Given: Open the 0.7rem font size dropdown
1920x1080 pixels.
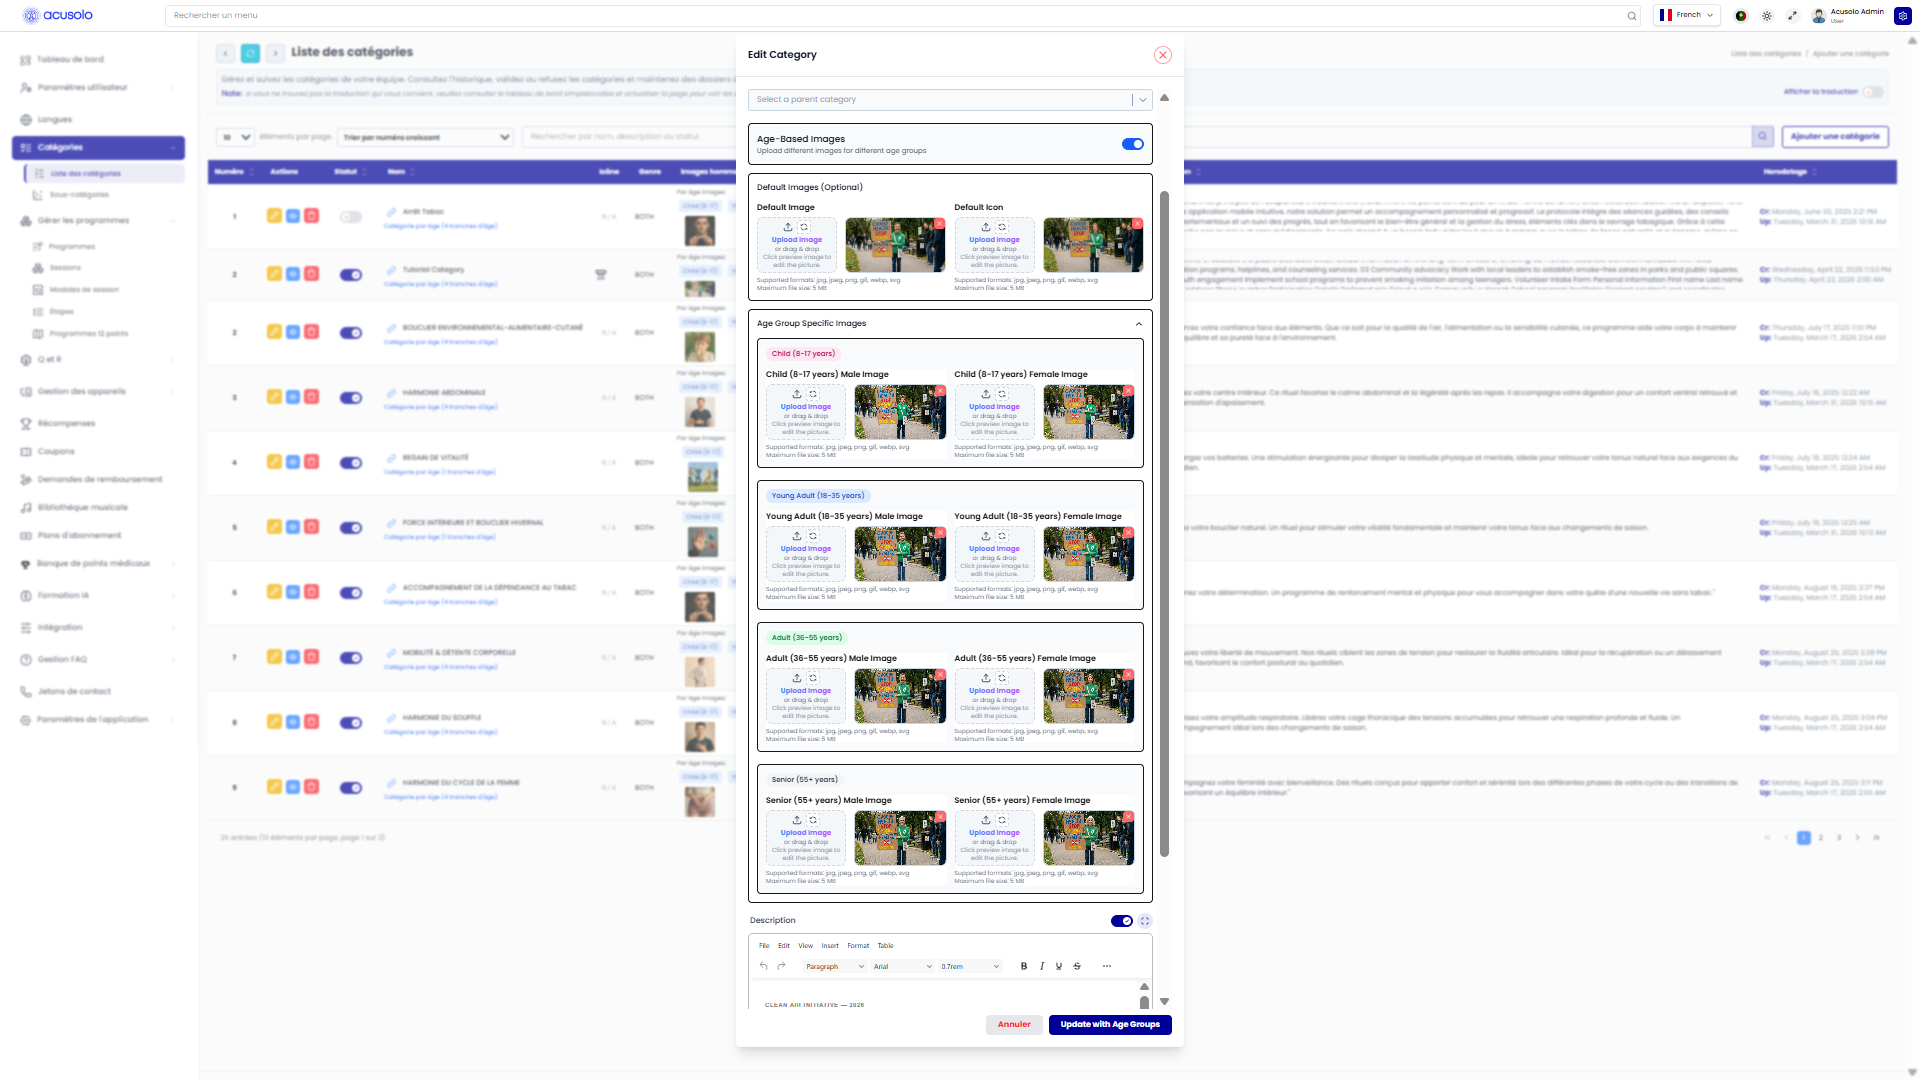Looking at the screenshot, I should (969, 967).
